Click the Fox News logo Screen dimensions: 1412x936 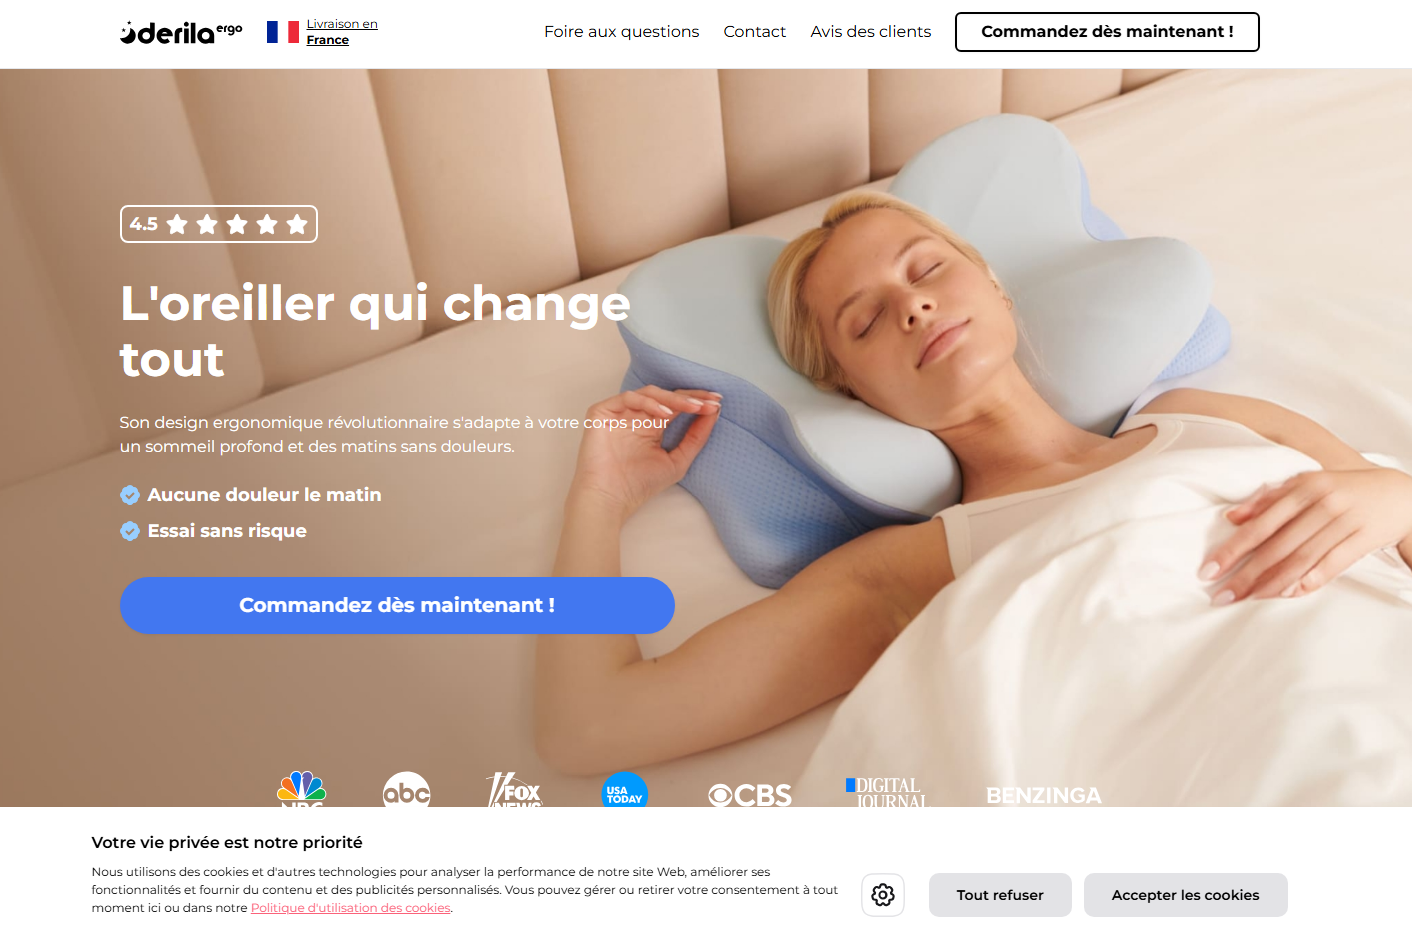click(514, 790)
